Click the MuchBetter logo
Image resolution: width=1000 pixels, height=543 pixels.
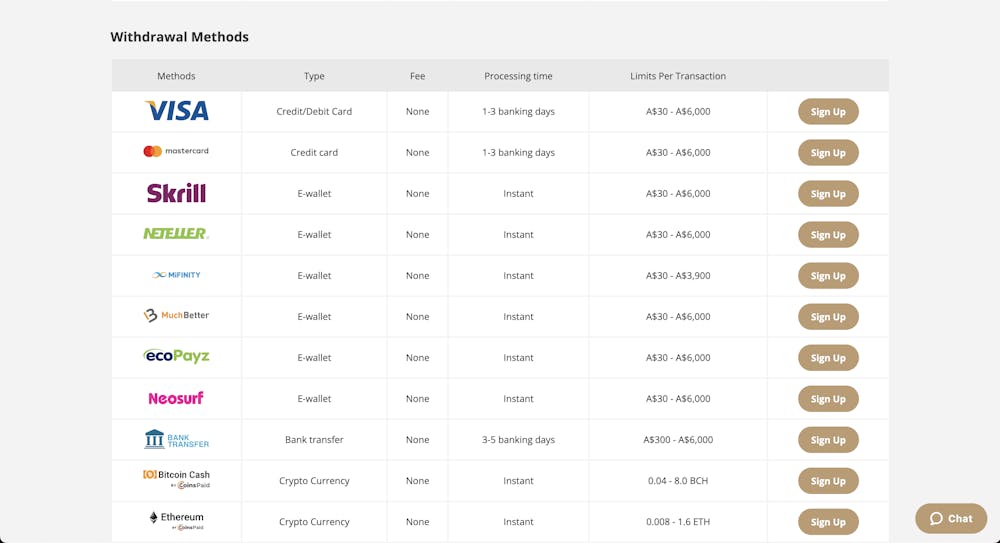click(x=176, y=315)
